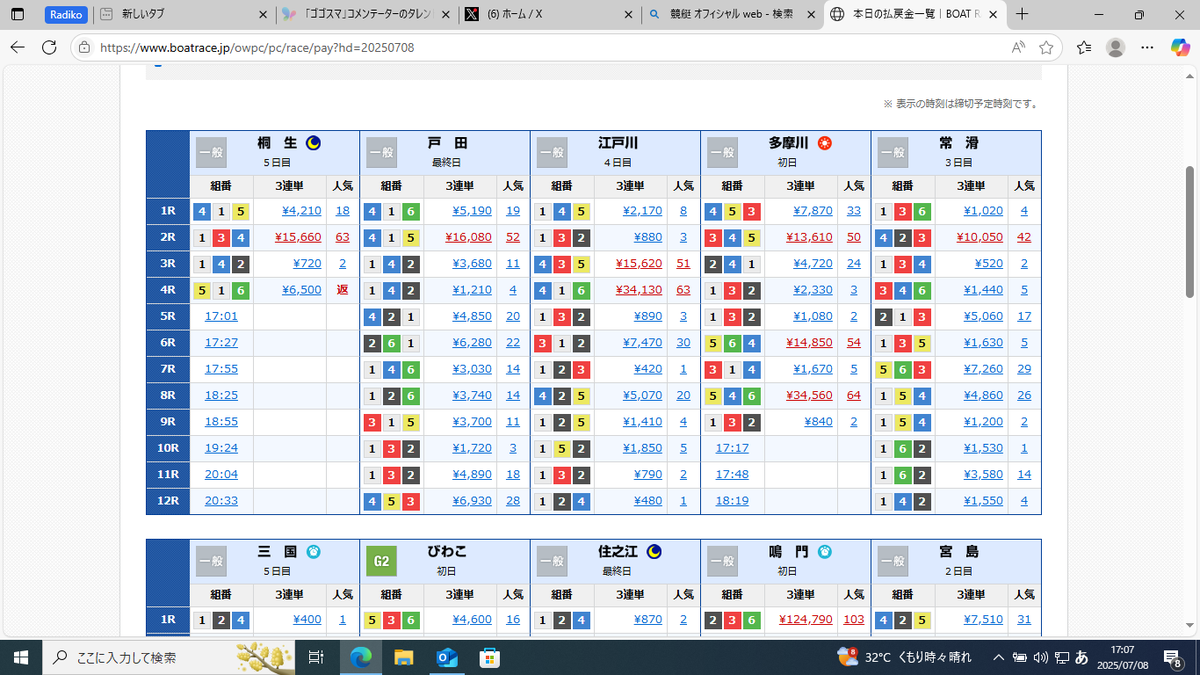Open the weather widget showing 32°C

click(903, 657)
